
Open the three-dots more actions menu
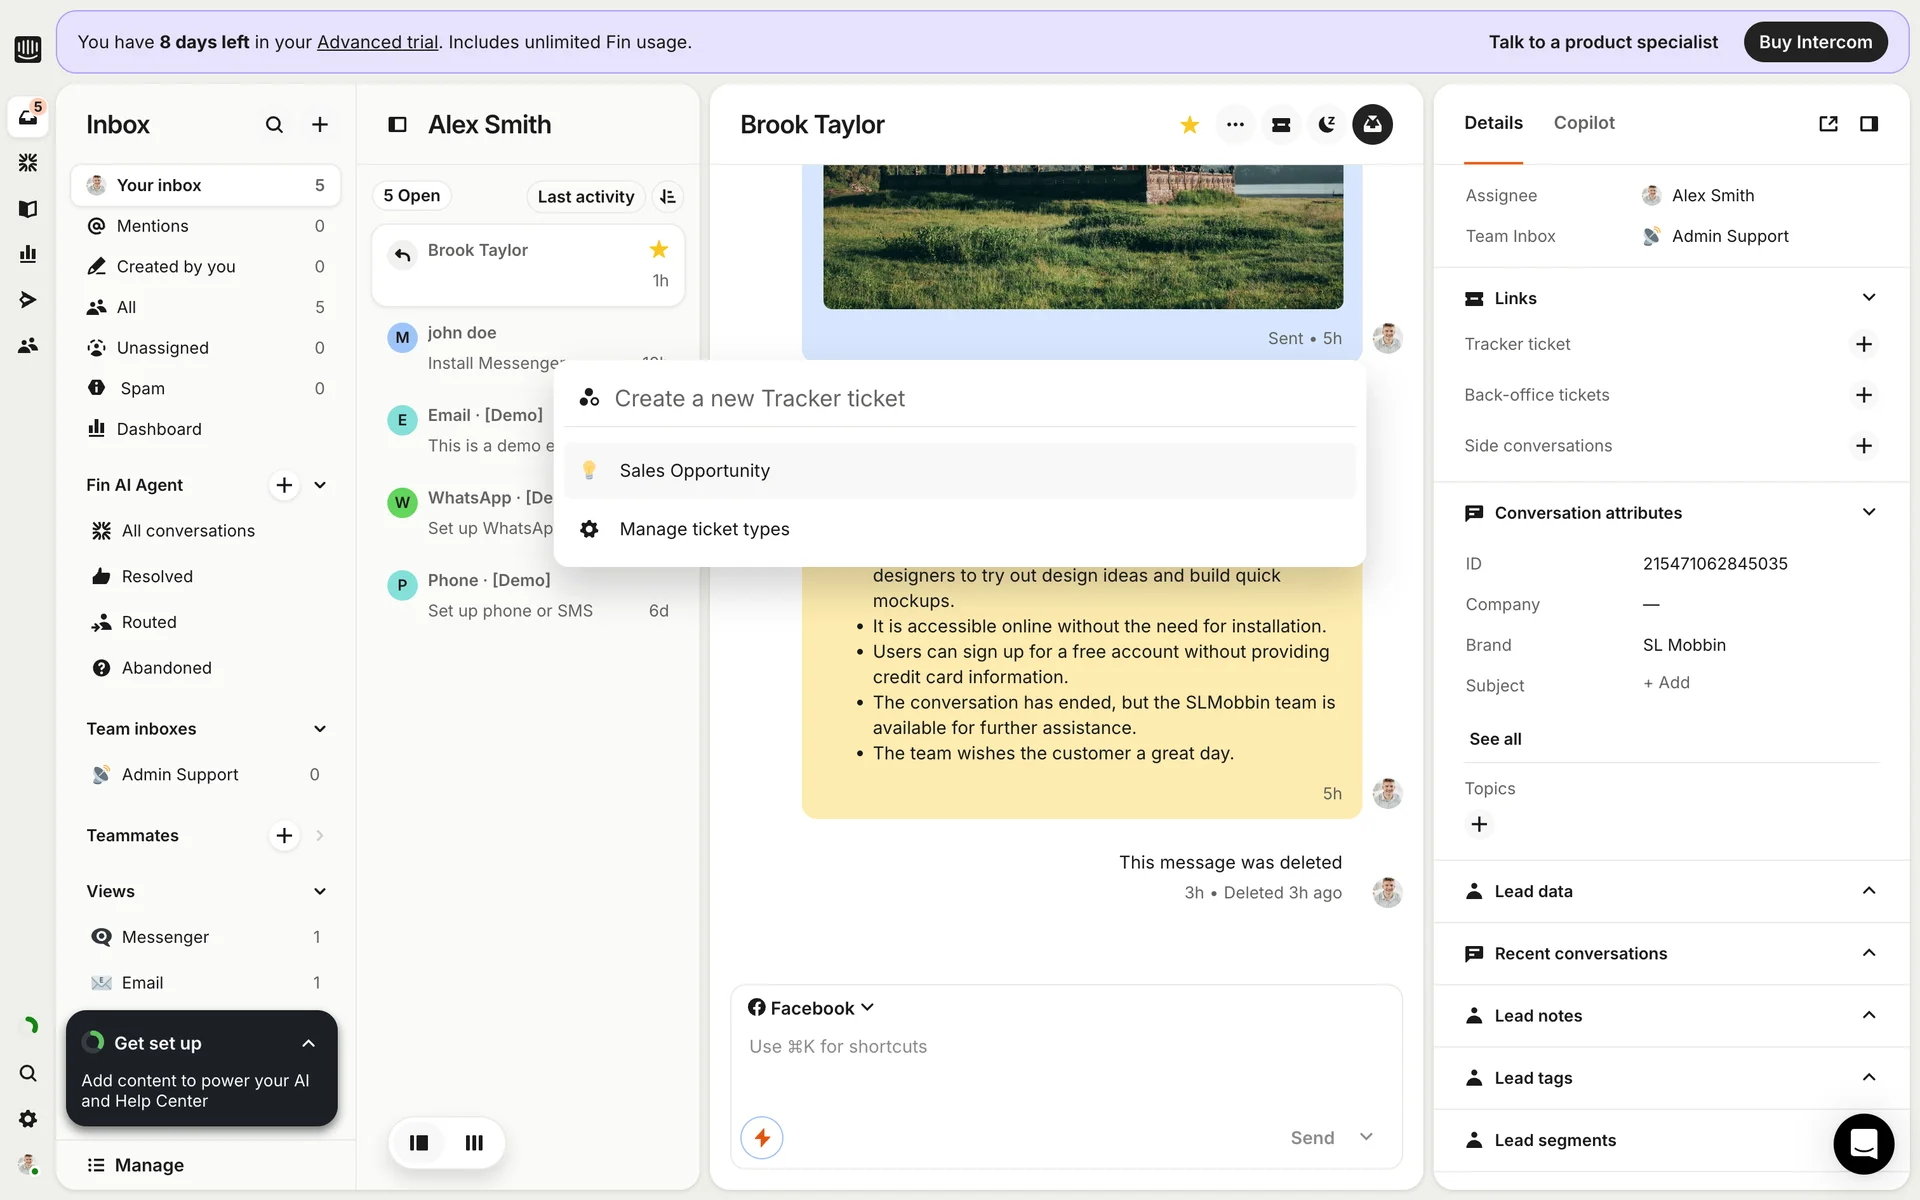click(x=1235, y=125)
